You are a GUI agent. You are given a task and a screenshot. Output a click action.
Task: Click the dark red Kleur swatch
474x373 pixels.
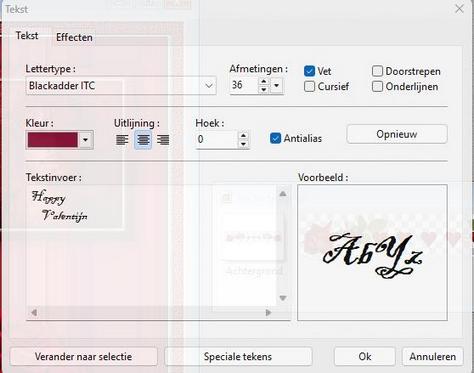(x=53, y=140)
